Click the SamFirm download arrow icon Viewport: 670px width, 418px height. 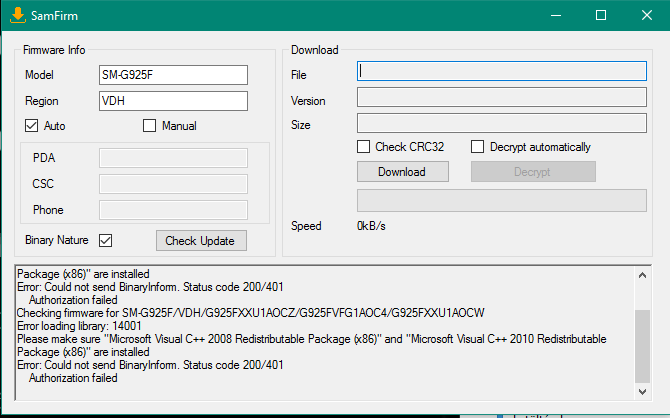point(18,15)
